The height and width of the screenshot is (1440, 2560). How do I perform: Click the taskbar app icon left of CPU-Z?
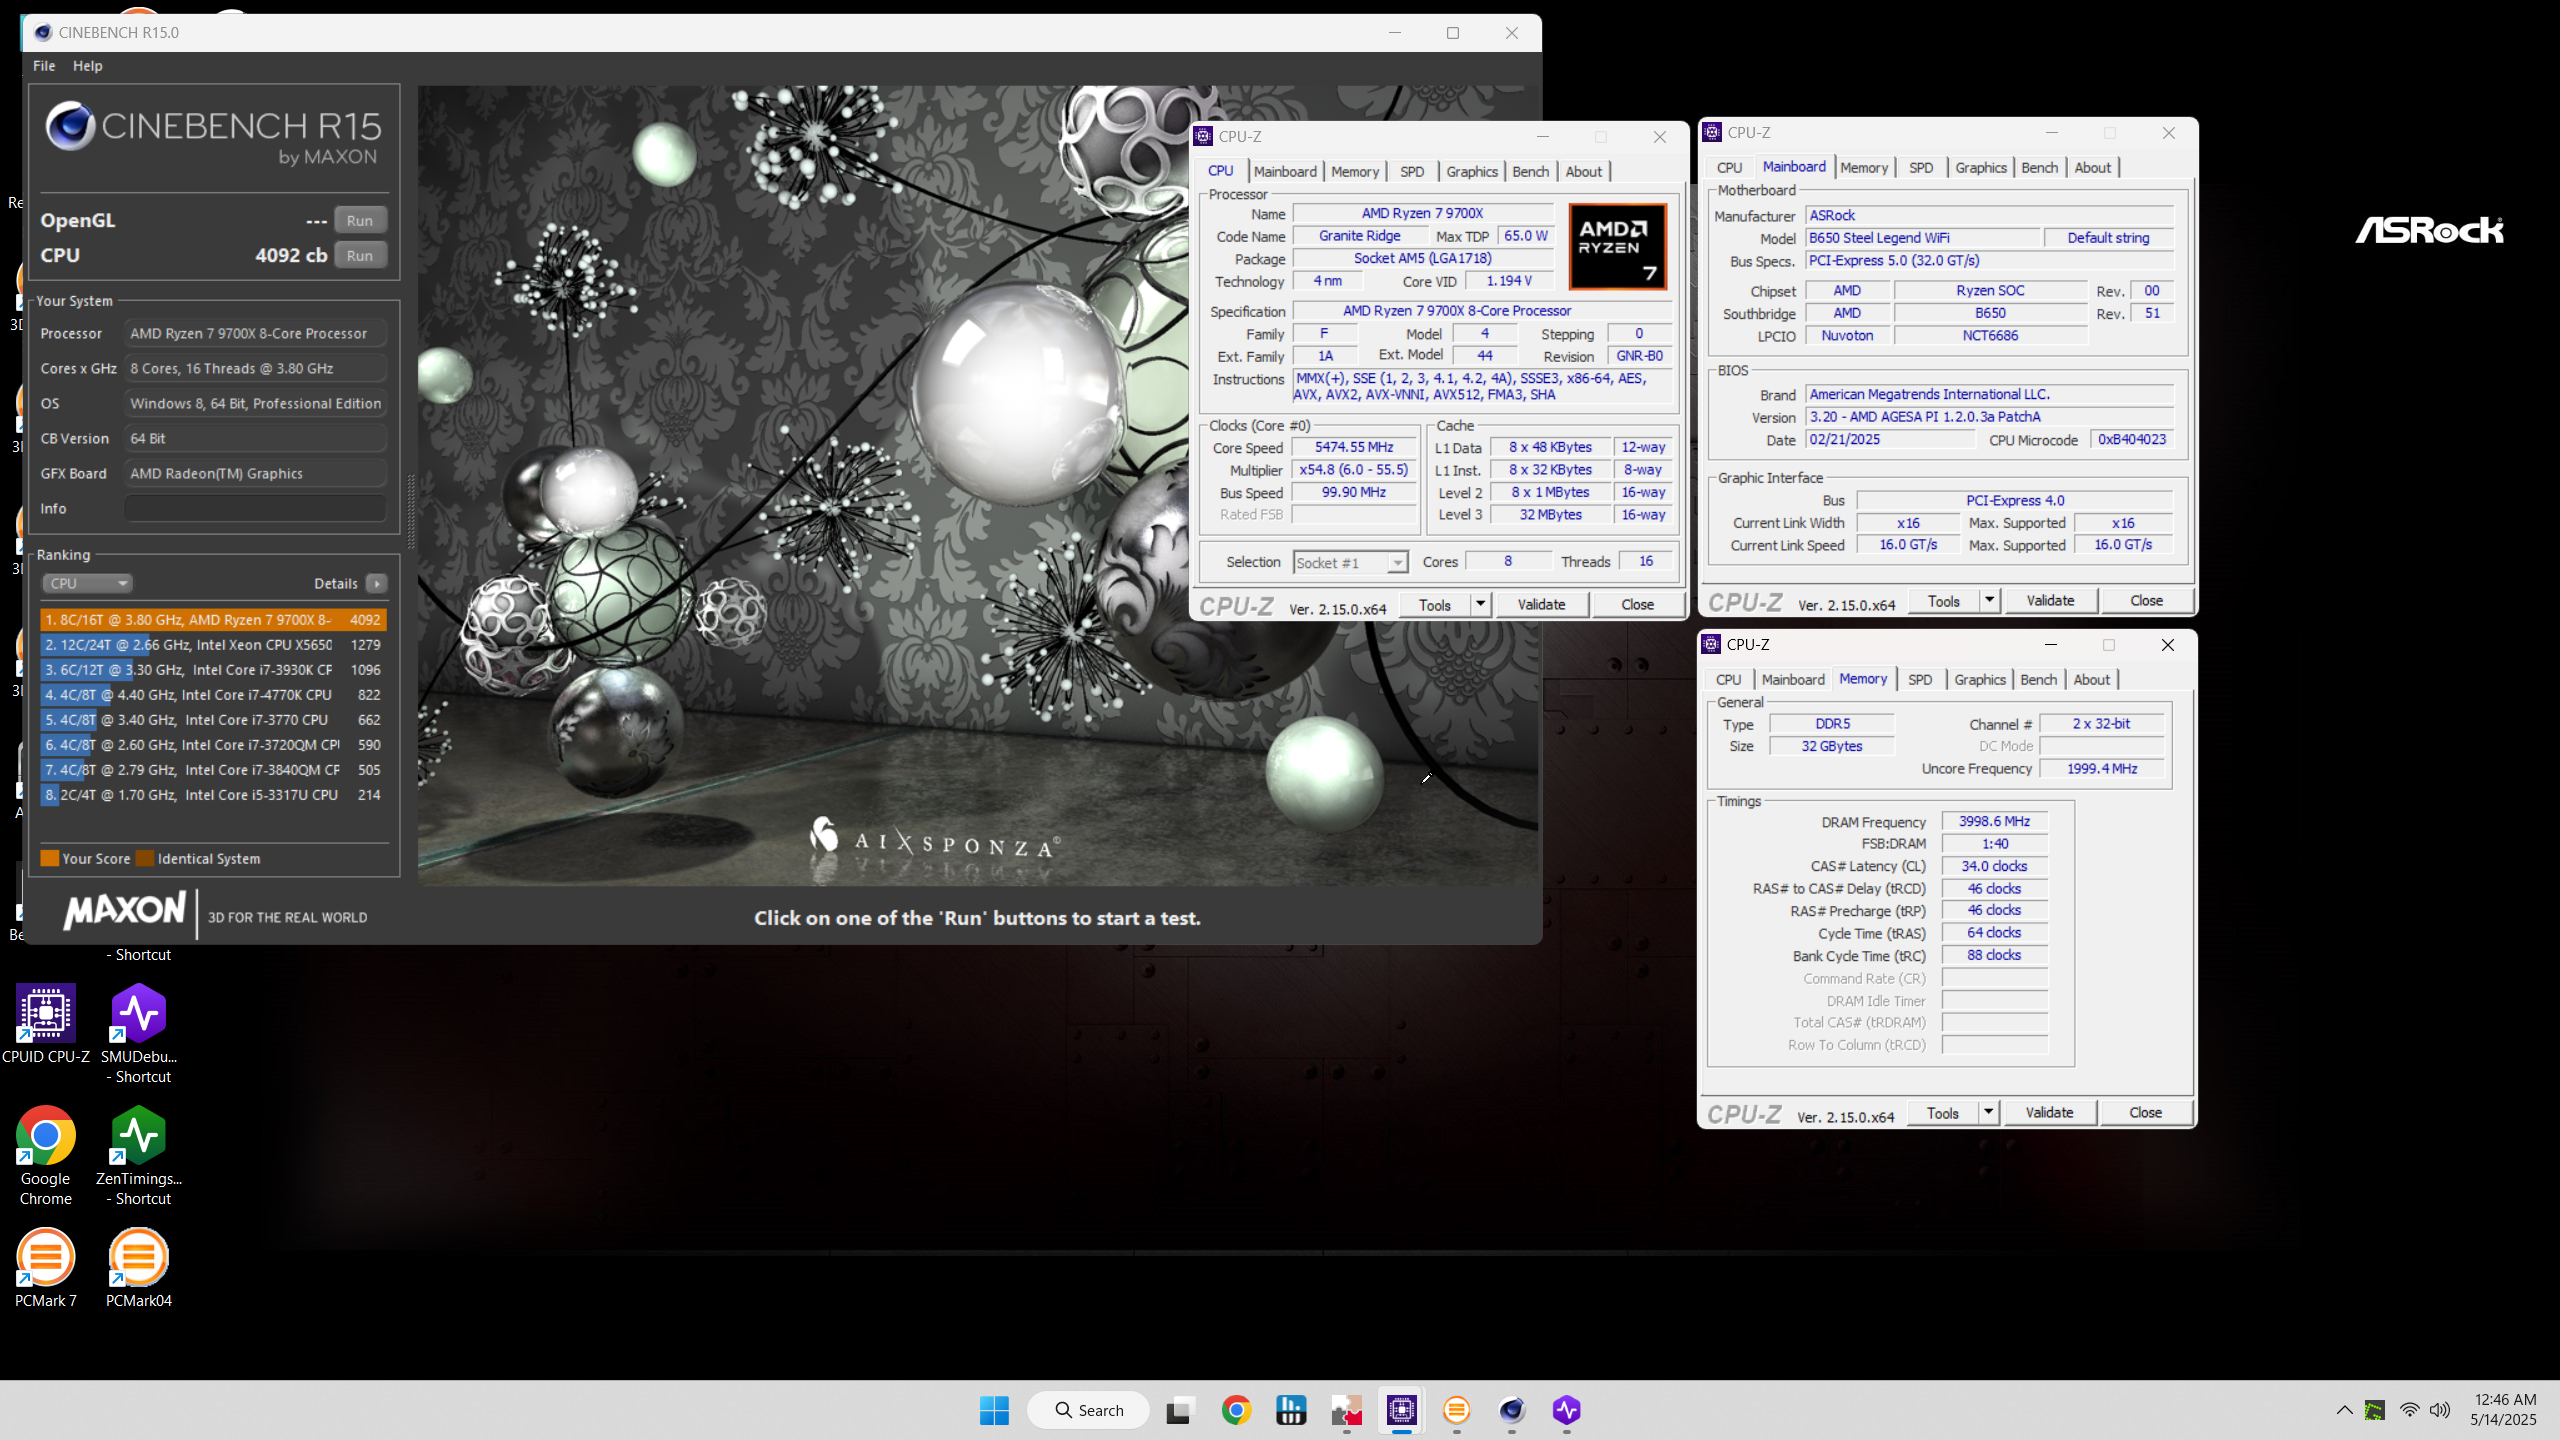click(1347, 1410)
